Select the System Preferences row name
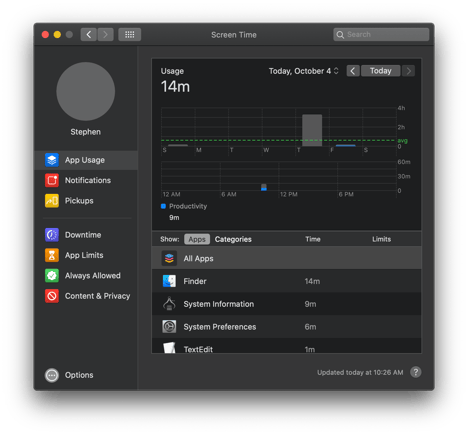This screenshot has height=435, width=468. coord(220,327)
